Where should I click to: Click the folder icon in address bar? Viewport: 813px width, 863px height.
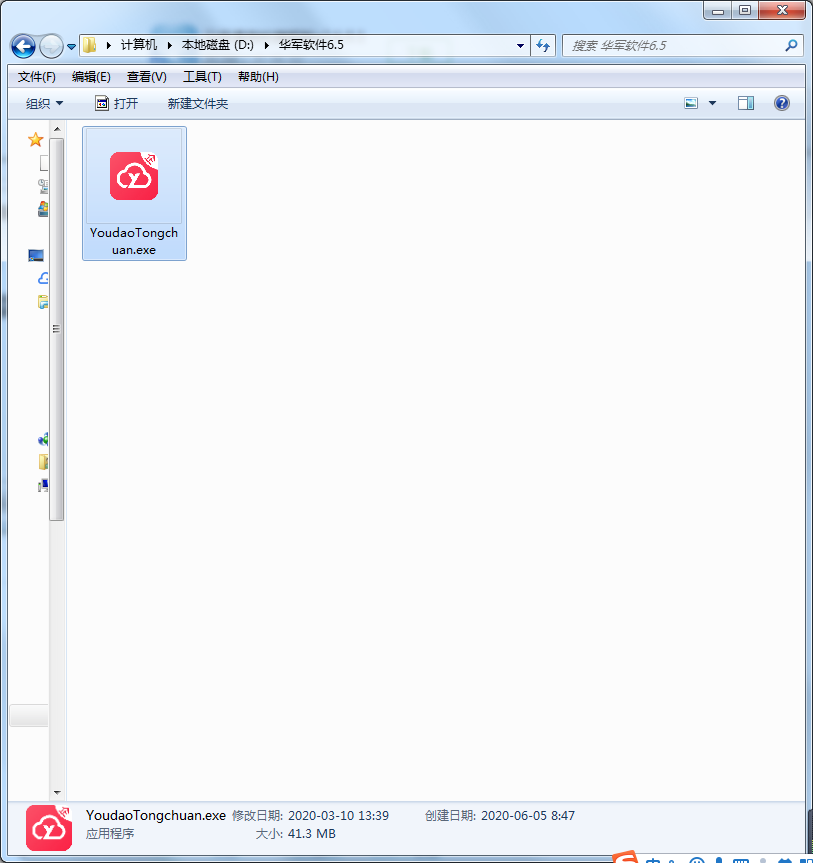click(x=90, y=45)
